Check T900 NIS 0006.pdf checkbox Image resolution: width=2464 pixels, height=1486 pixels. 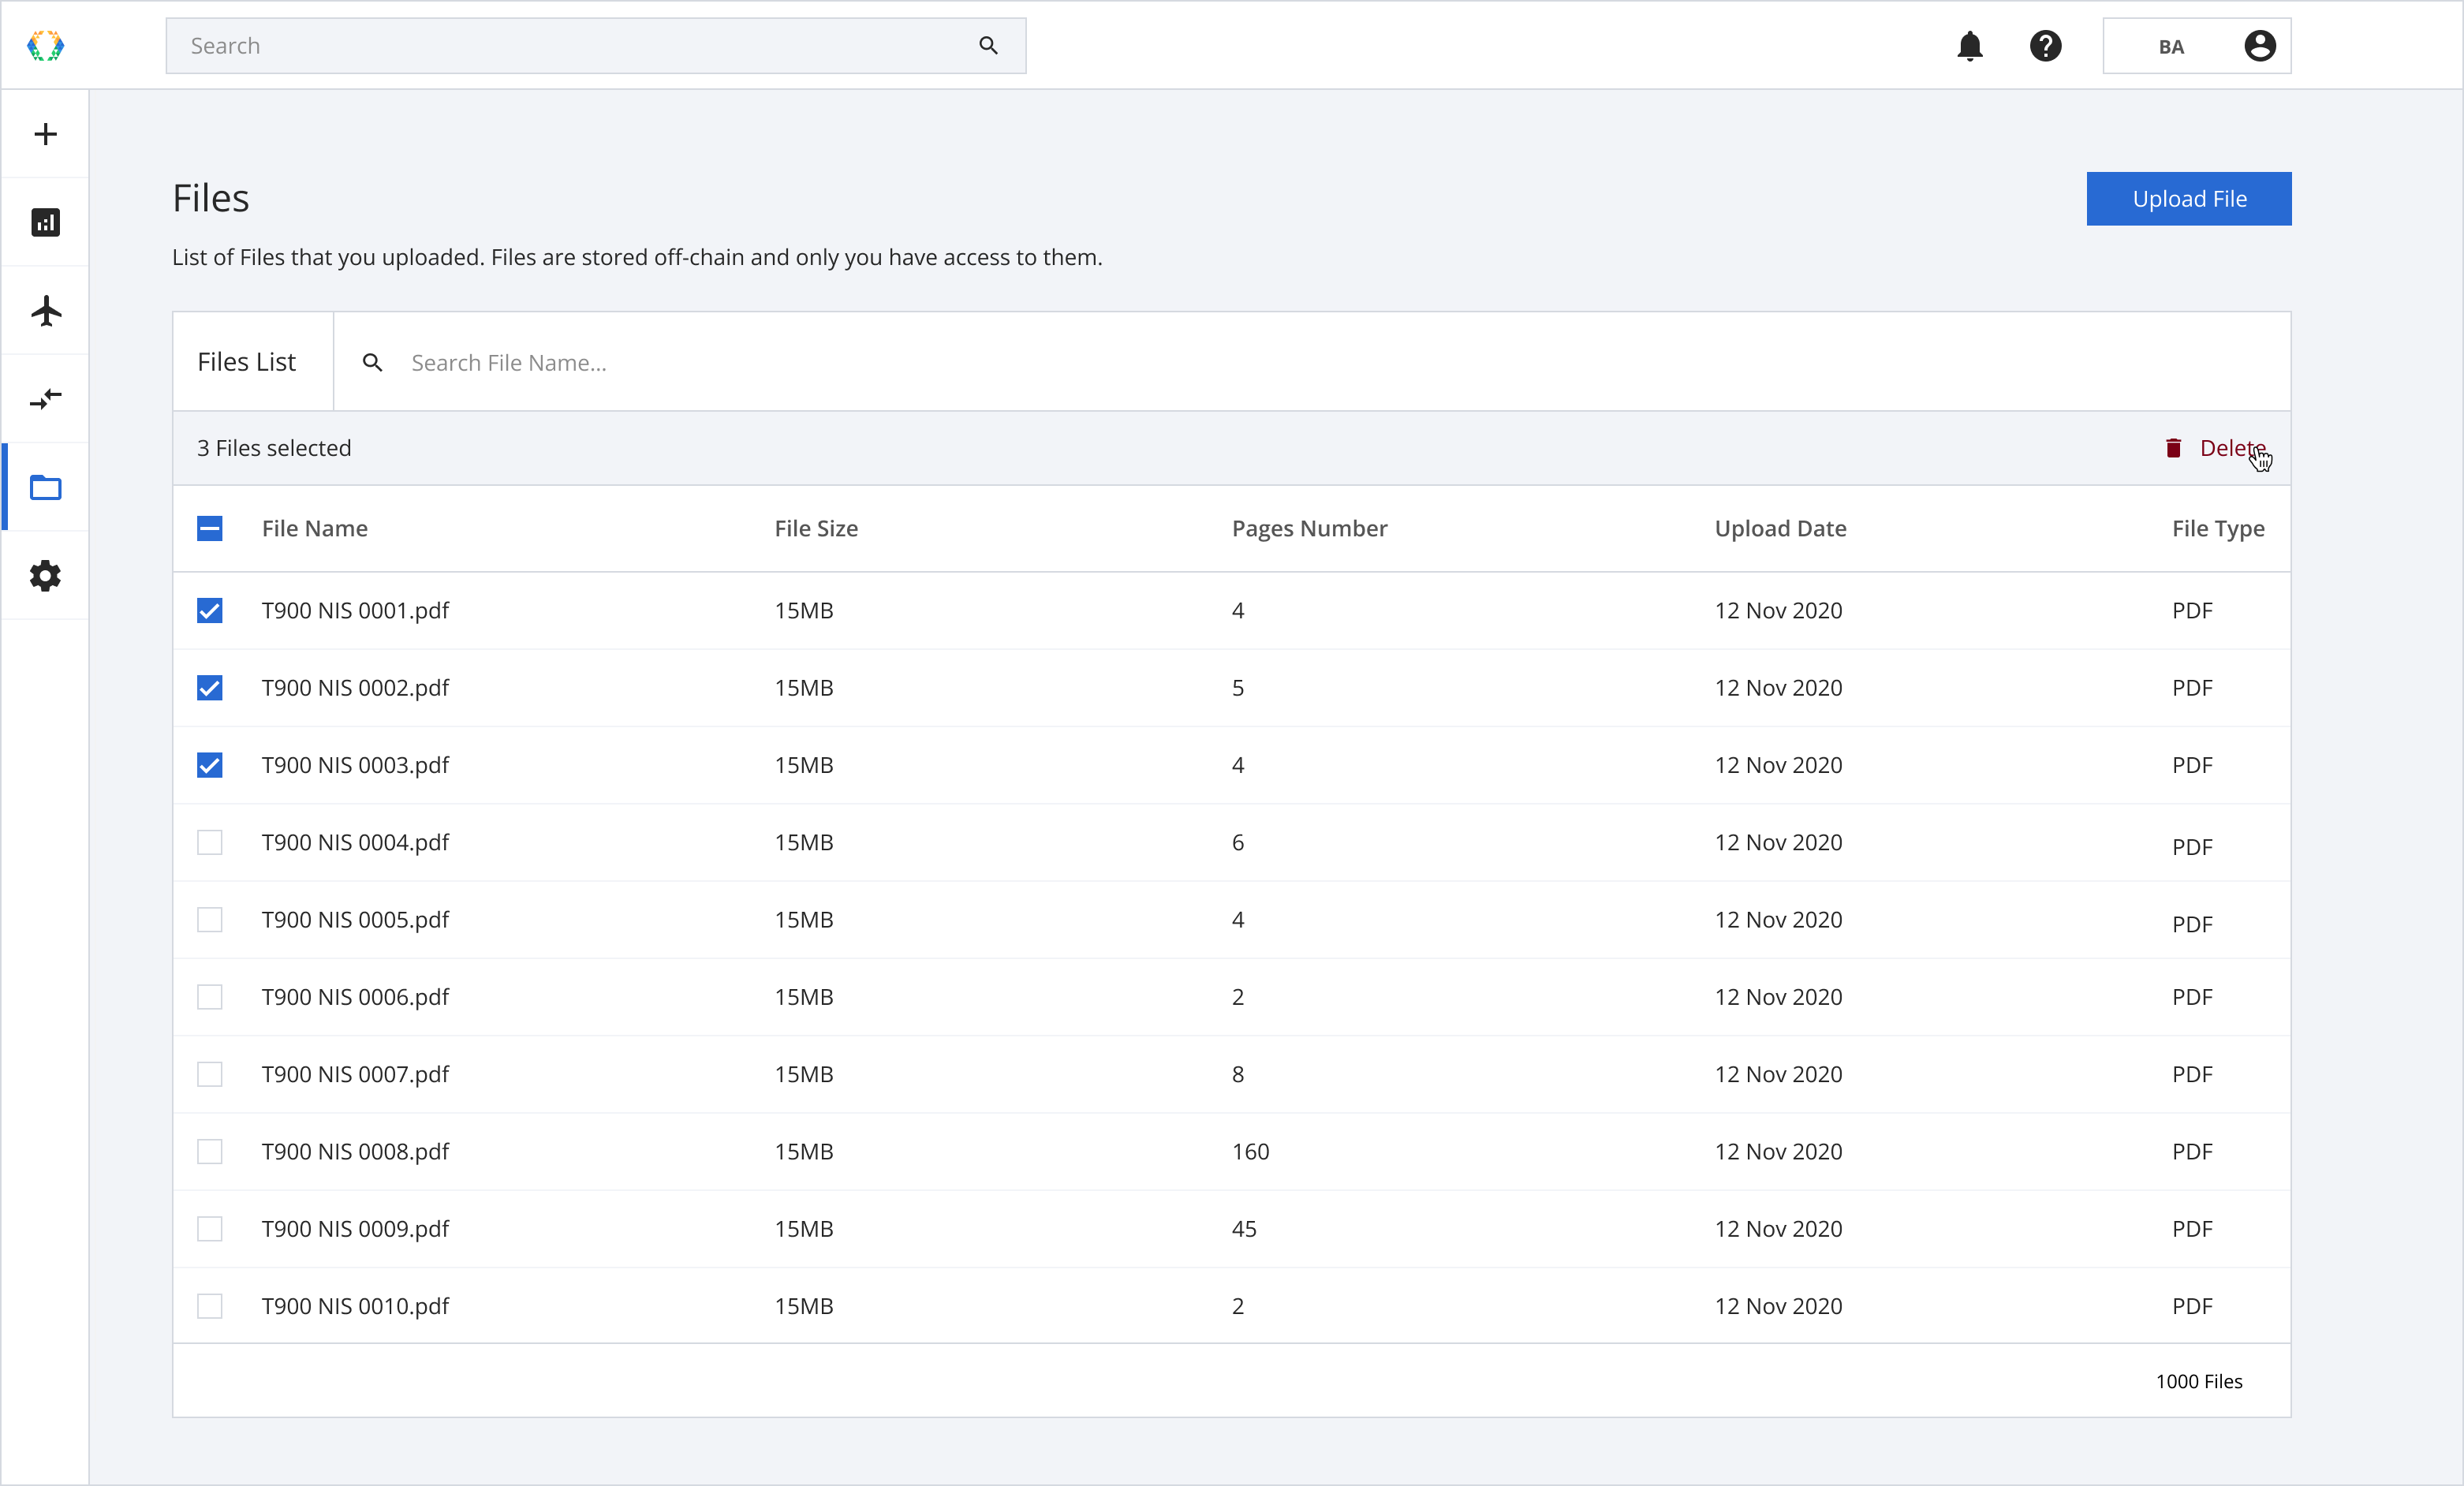click(210, 997)
